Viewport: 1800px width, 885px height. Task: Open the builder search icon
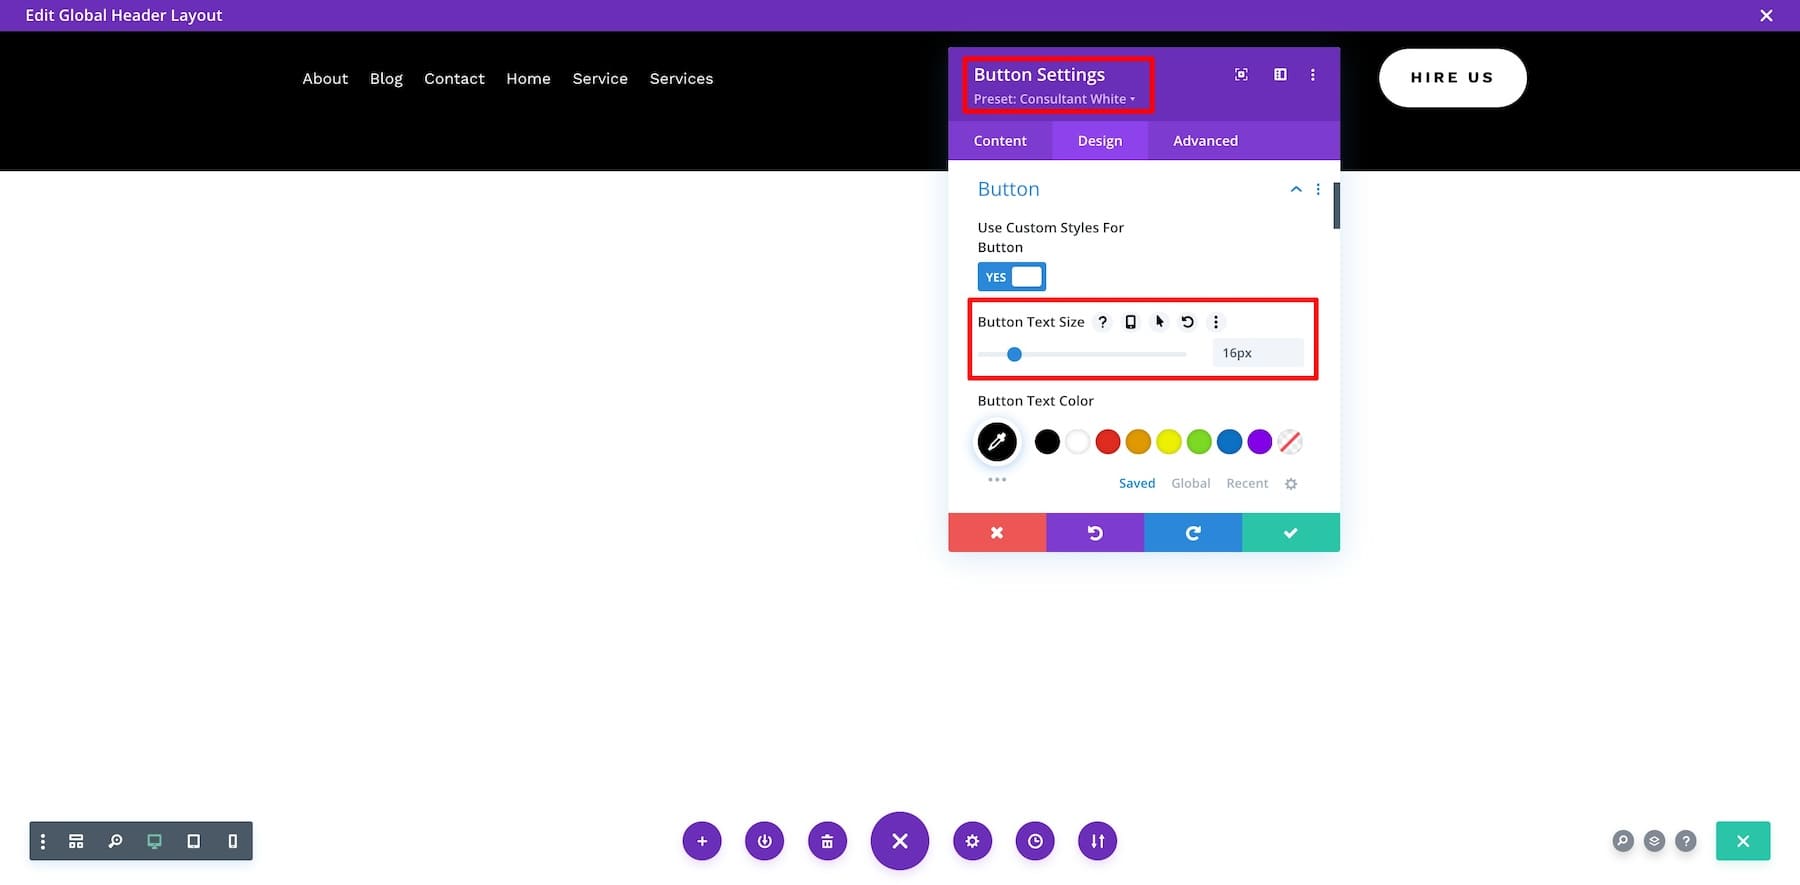pos(1623,841)
